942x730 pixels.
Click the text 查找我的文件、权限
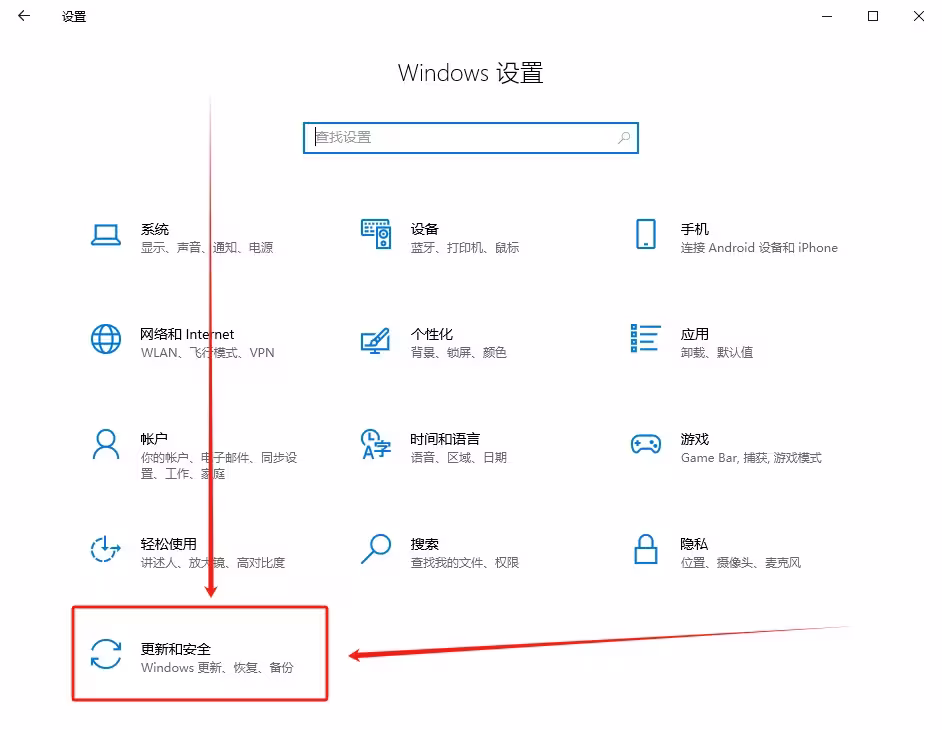464,563
